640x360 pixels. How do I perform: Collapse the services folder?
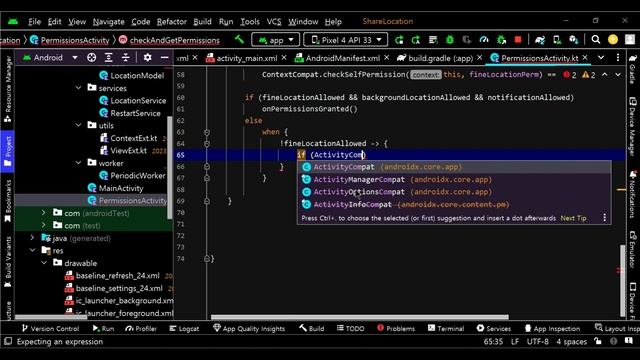coord(78,88)
